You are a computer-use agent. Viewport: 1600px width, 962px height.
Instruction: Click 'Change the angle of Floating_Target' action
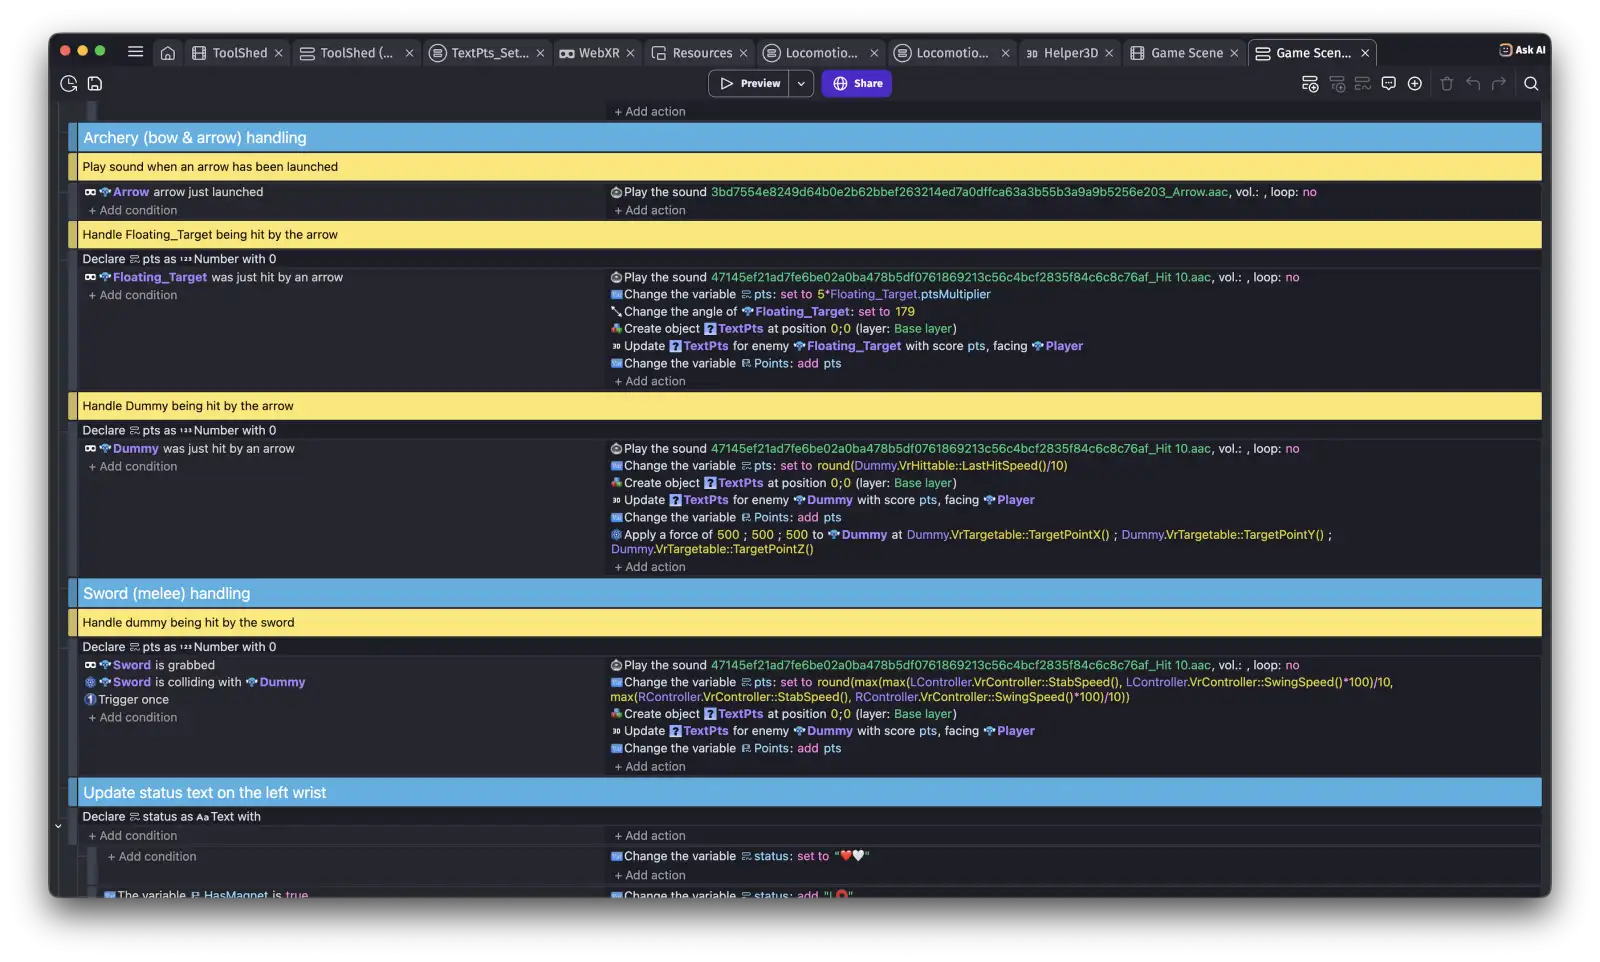[763, 312]
